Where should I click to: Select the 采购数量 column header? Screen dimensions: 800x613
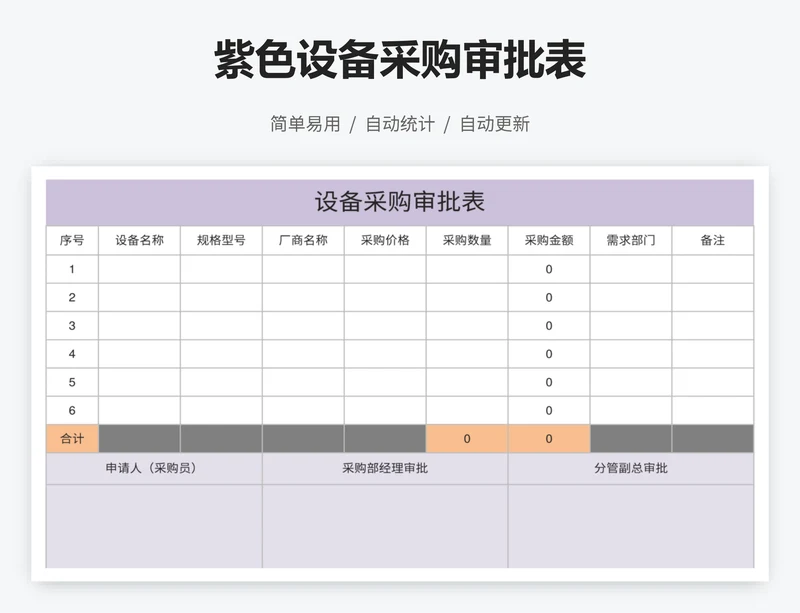pos(467,240)
